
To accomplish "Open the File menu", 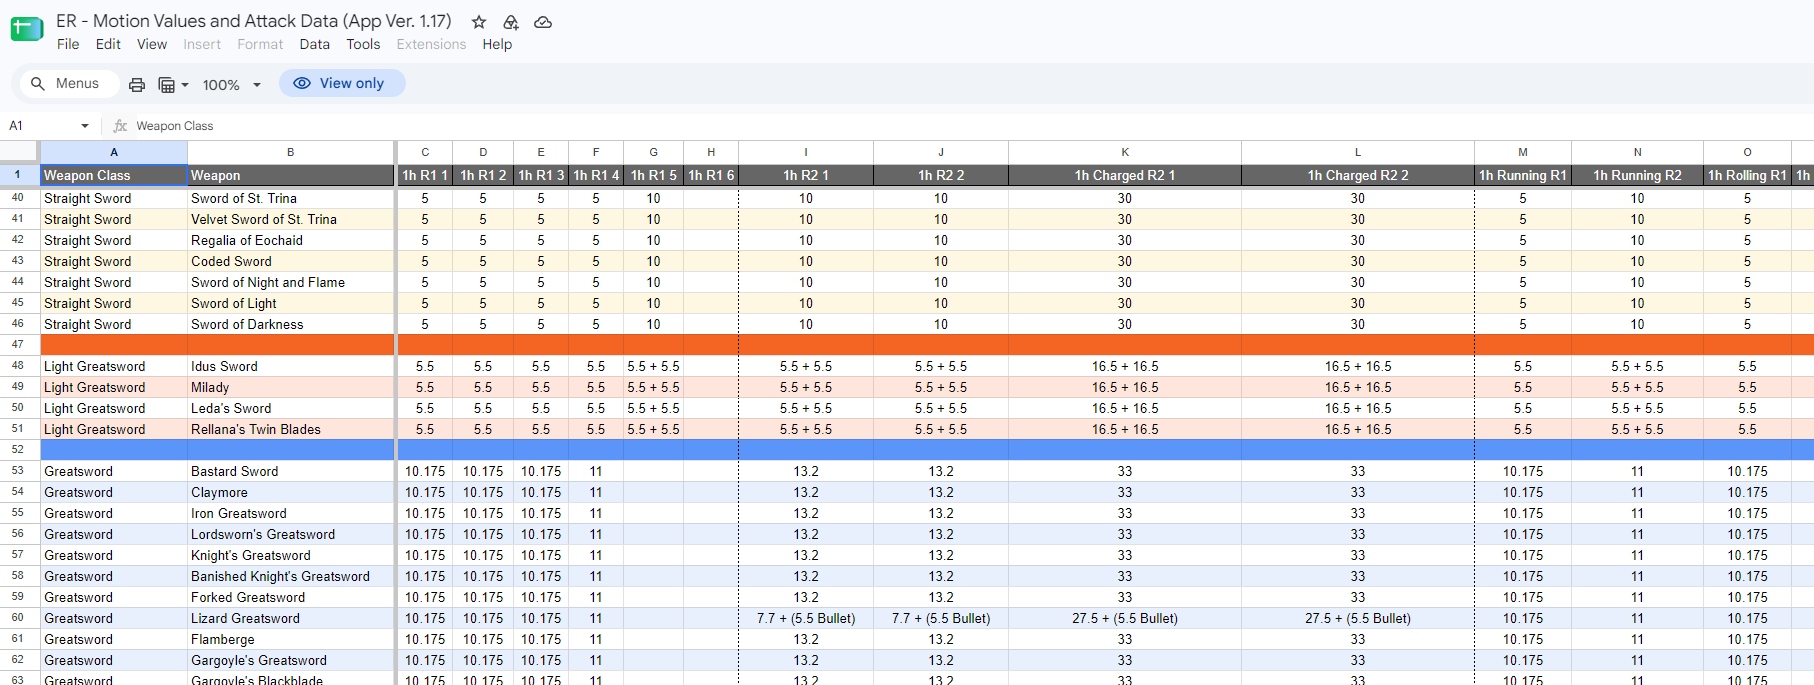I will (68, 44).
